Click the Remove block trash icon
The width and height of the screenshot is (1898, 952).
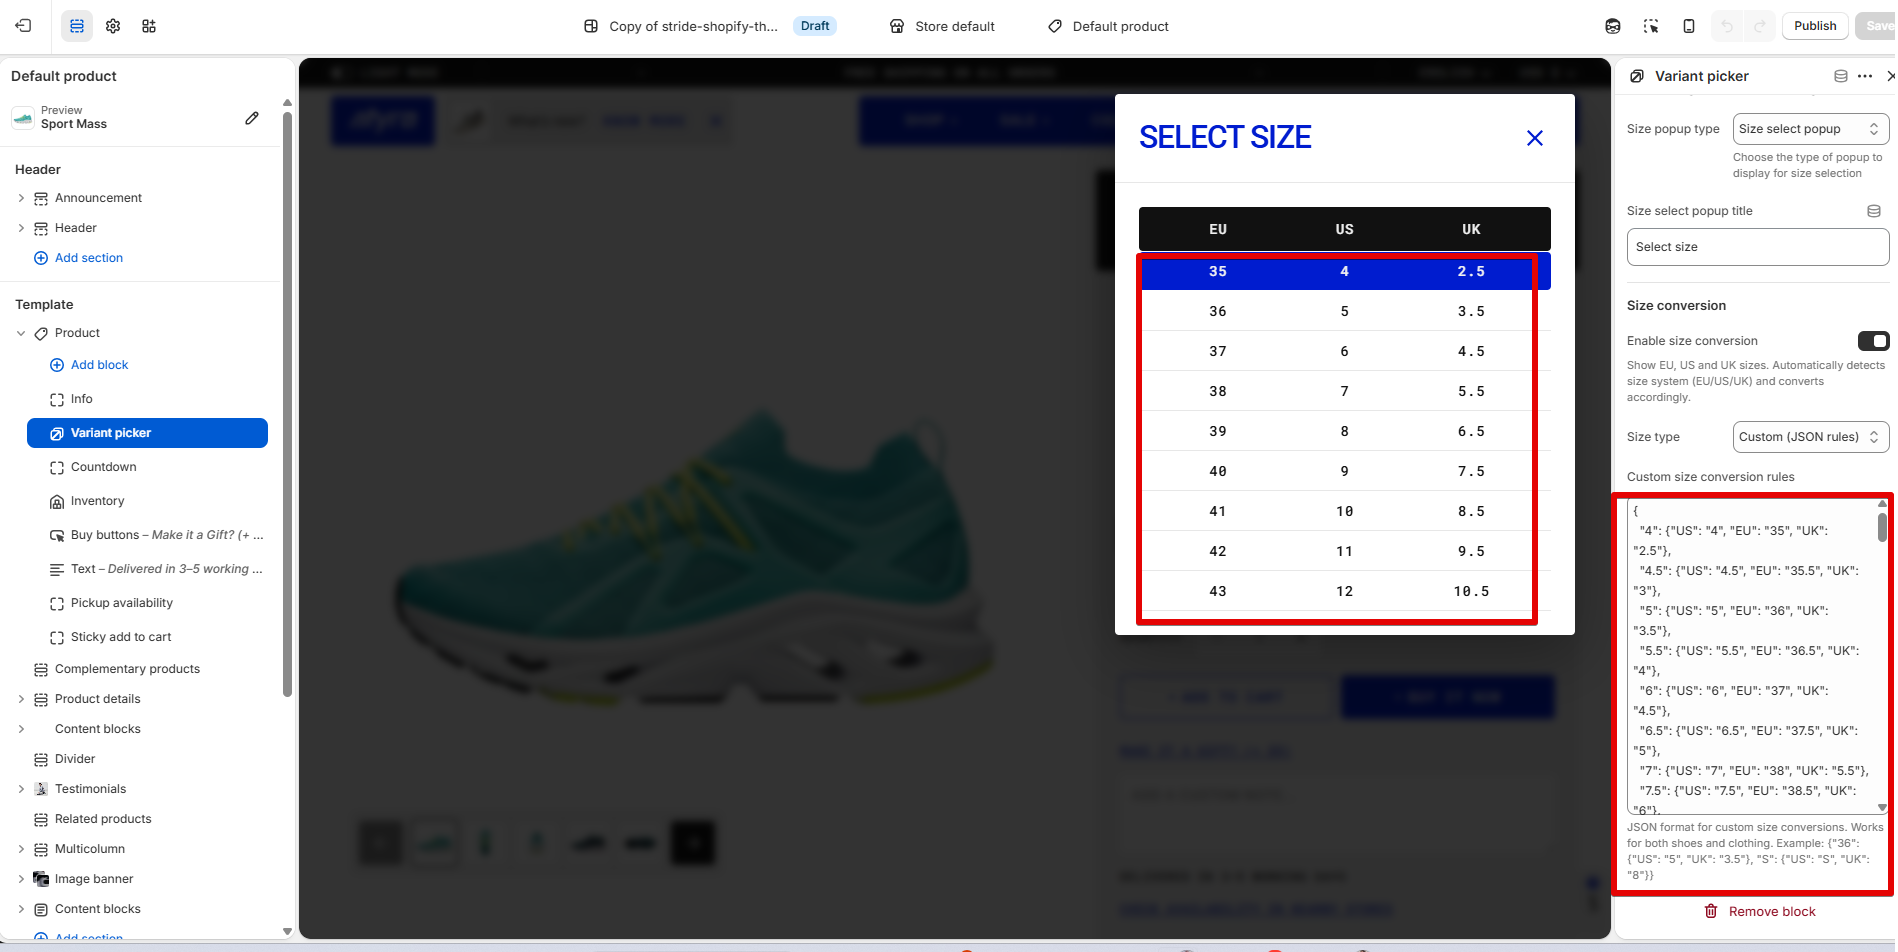point(1711,911)
